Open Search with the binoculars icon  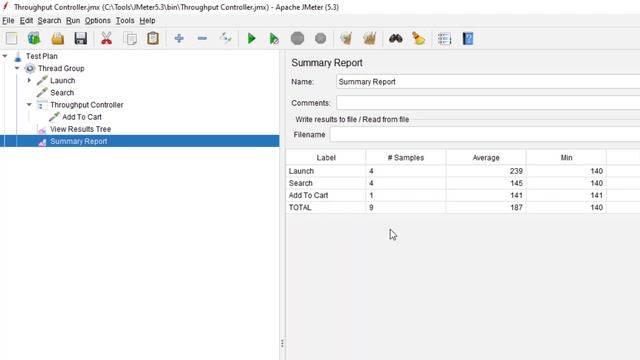pyautogui.click(x=396, y=38)
